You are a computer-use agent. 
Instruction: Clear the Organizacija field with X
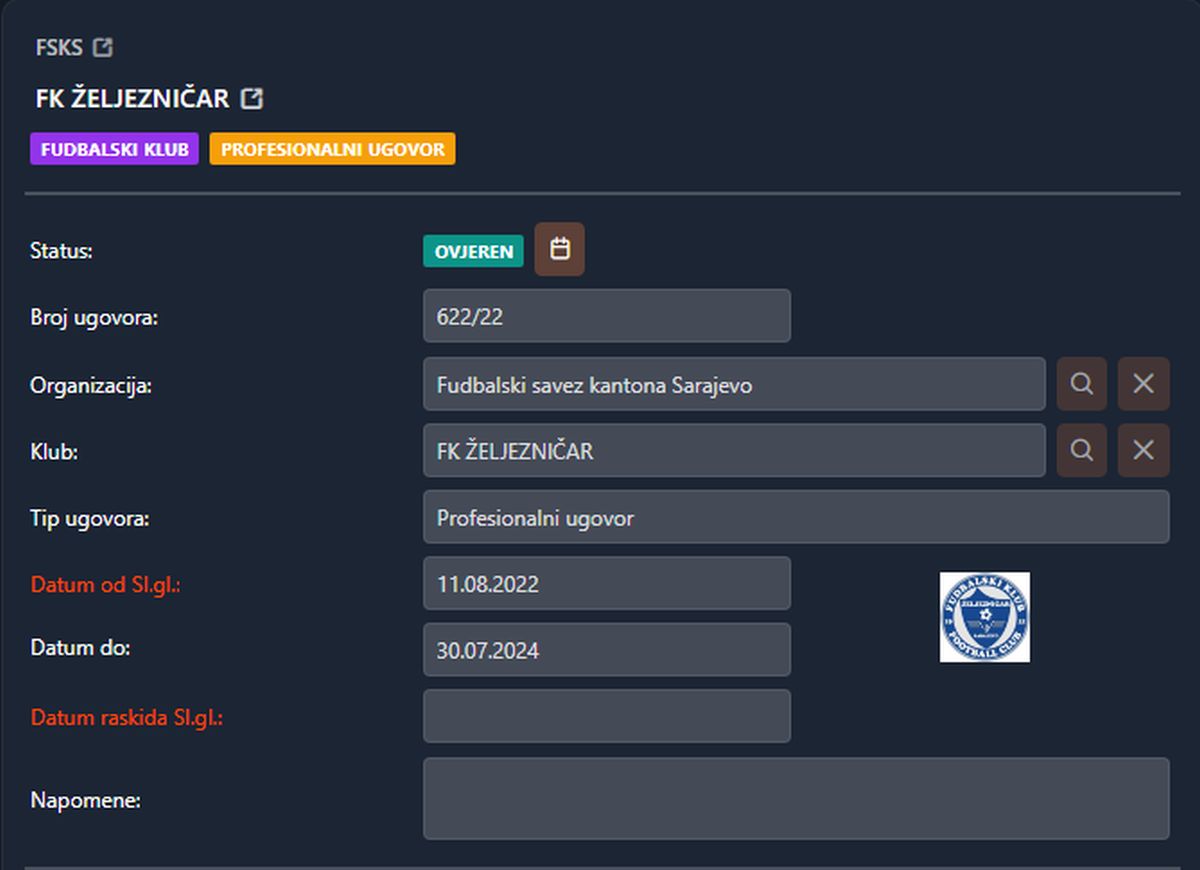click(1143, 384)
